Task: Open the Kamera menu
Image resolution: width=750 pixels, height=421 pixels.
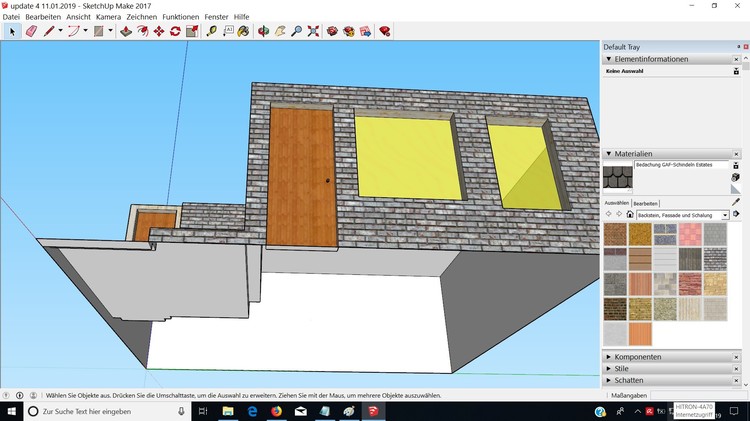Action: pos(109,17)
